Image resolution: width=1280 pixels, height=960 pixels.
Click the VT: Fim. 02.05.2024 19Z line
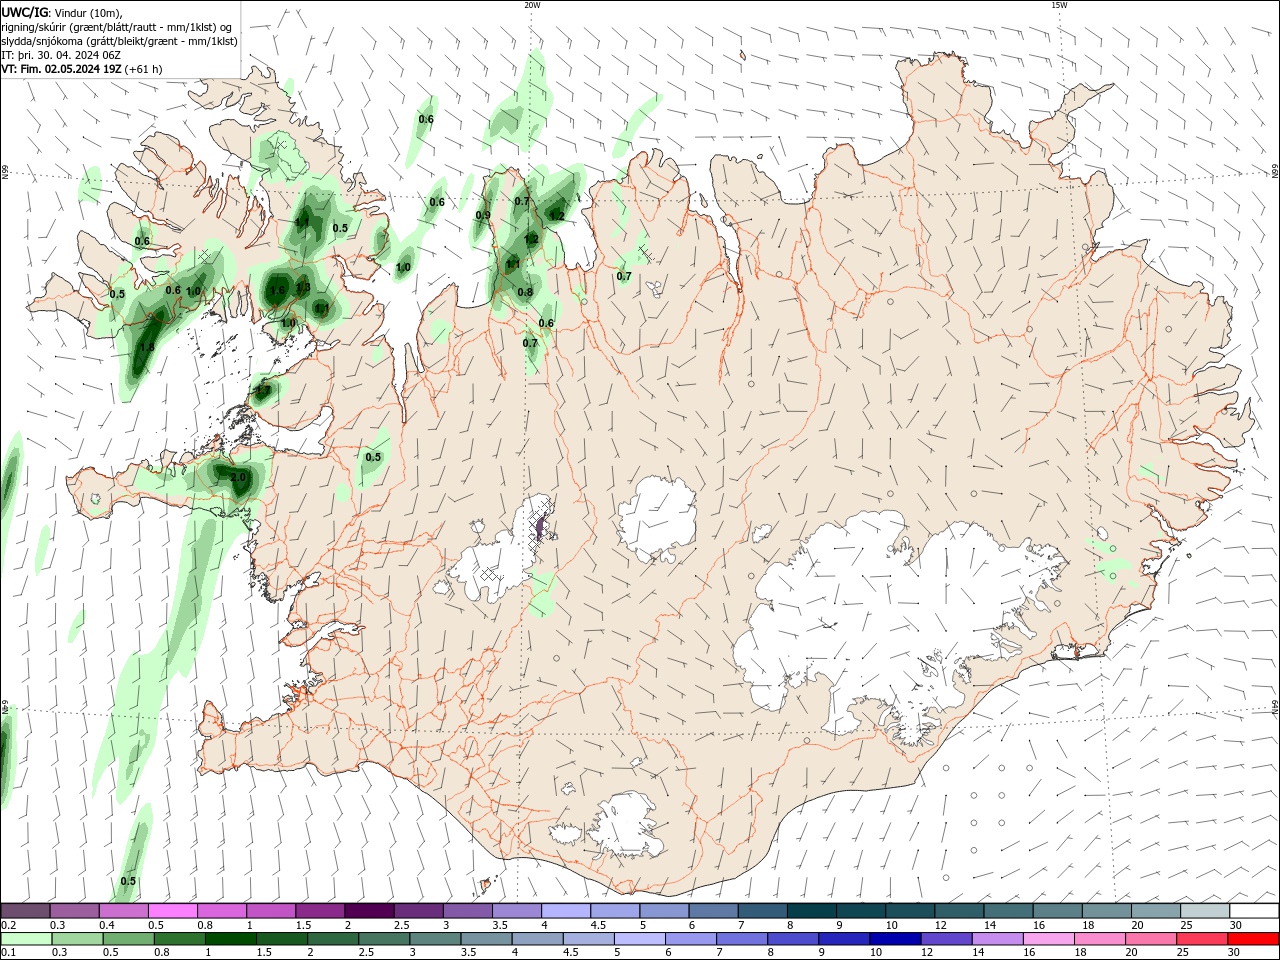(82, 70)
